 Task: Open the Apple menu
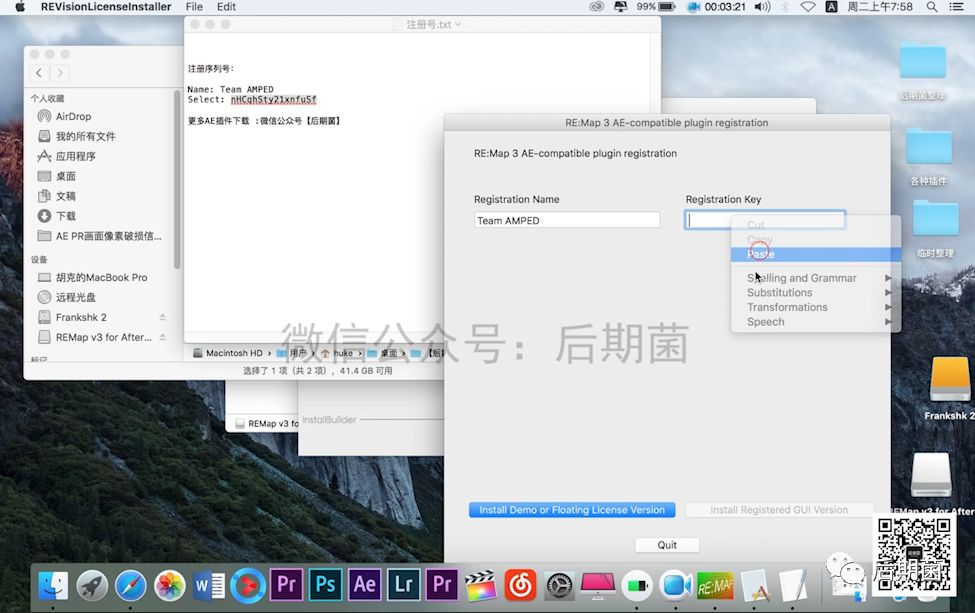tap(19, 7)
